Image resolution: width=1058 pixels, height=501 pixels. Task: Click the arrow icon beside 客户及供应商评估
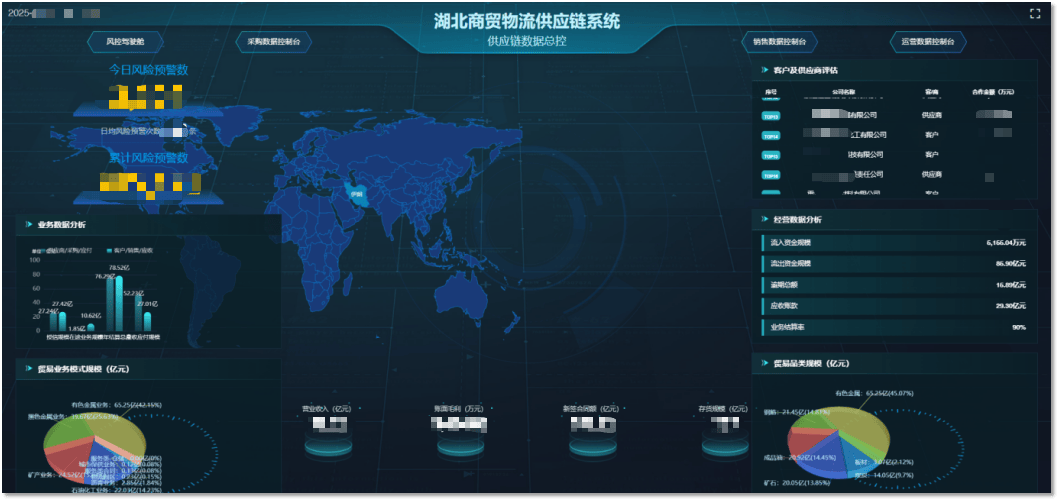pos(765,70)
